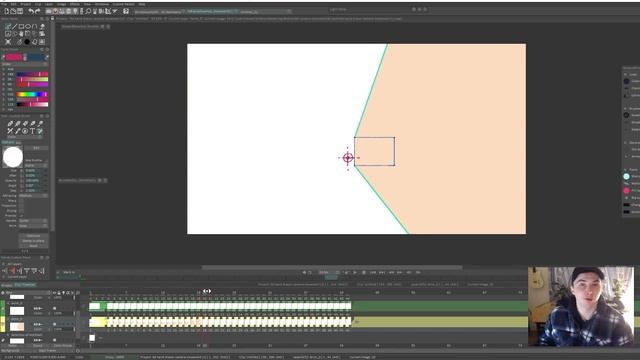The width and height of the screenshot is (640, 360).
Task: Click the horizontal scrollbar below the canvas
Action: [332, 268]
